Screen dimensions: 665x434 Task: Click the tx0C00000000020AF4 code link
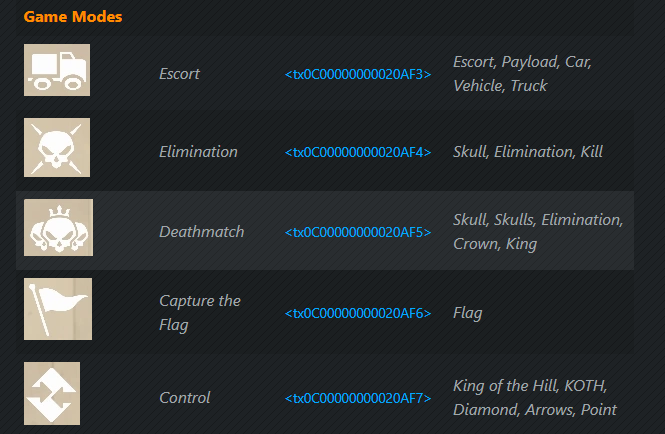(358, 152)
